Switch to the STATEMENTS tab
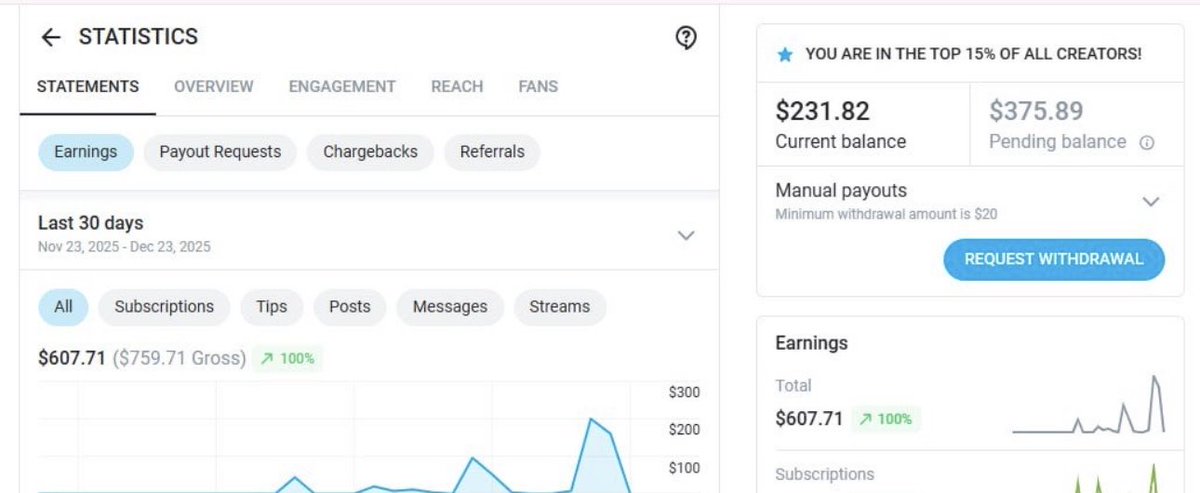This screenshot has width=1200, height=493. click(x=88, y=87)
